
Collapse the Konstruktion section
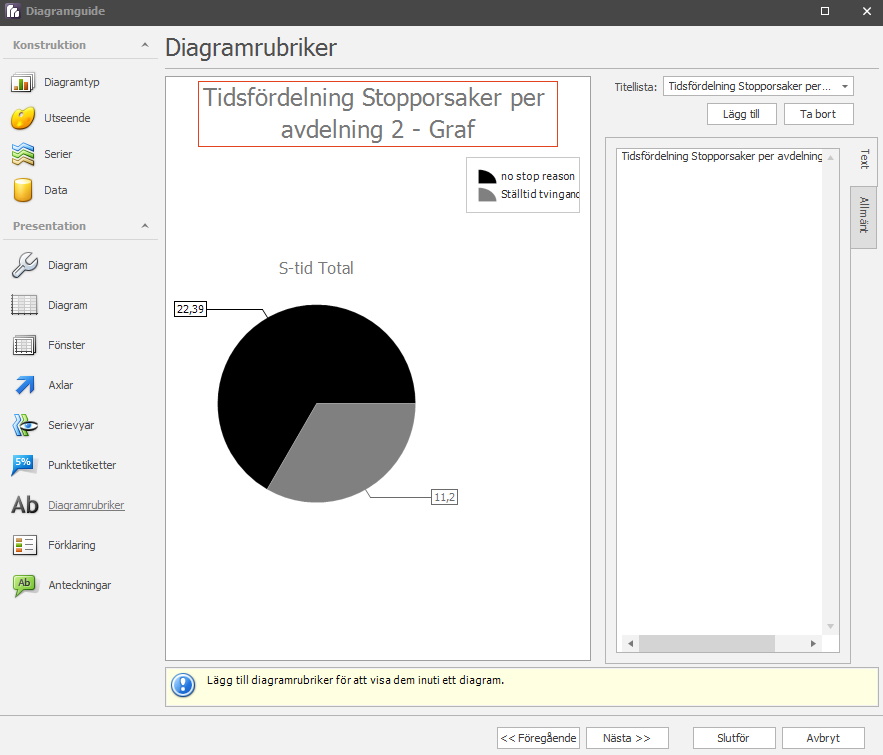[x=145, y=45]
